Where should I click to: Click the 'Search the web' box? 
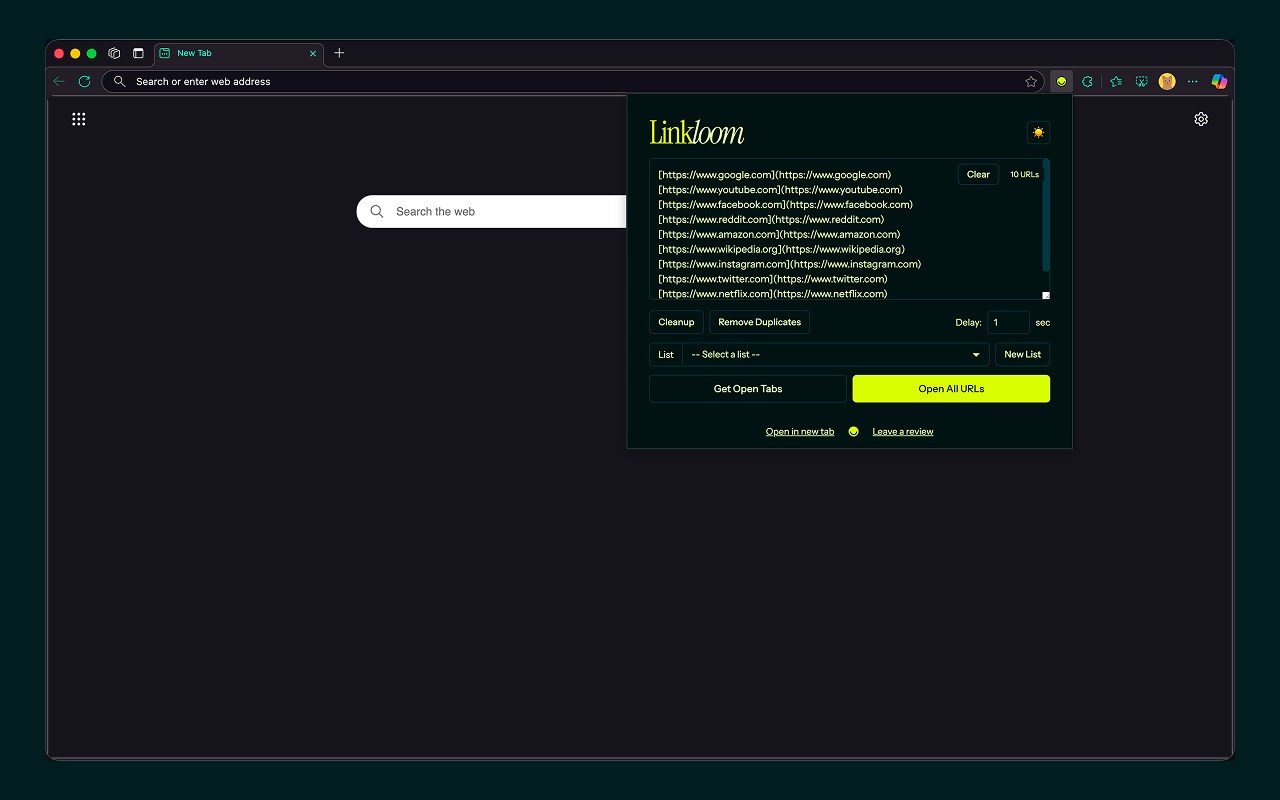[x=492, y=212]
